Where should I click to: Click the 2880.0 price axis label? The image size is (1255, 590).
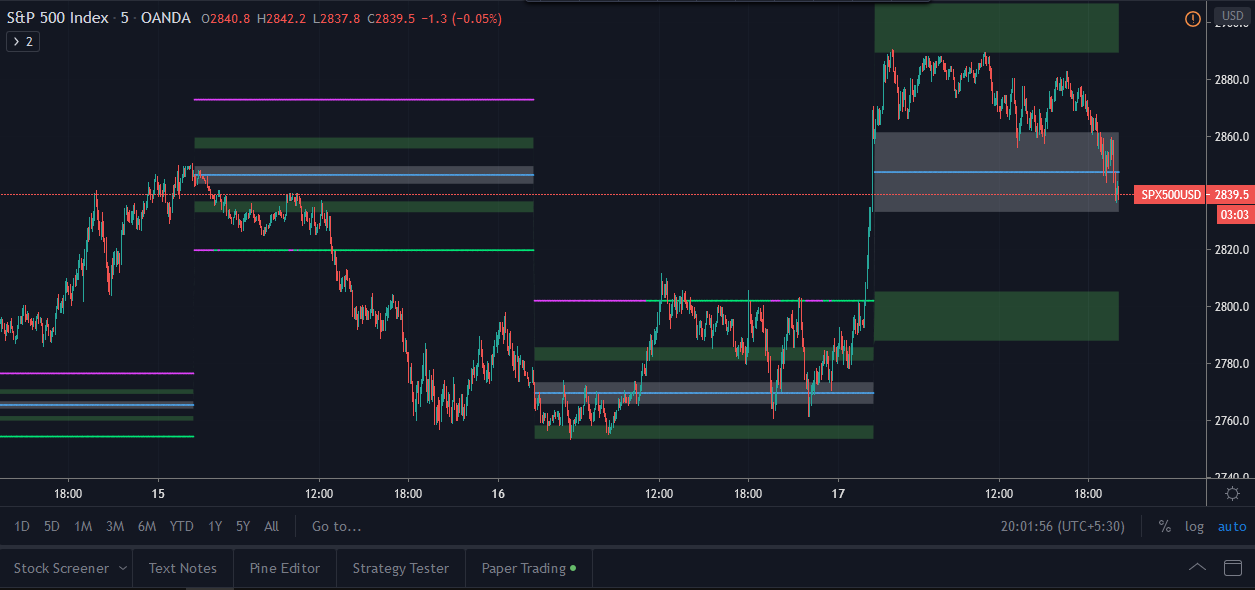pyautogui.click(x=1232, y=80)
